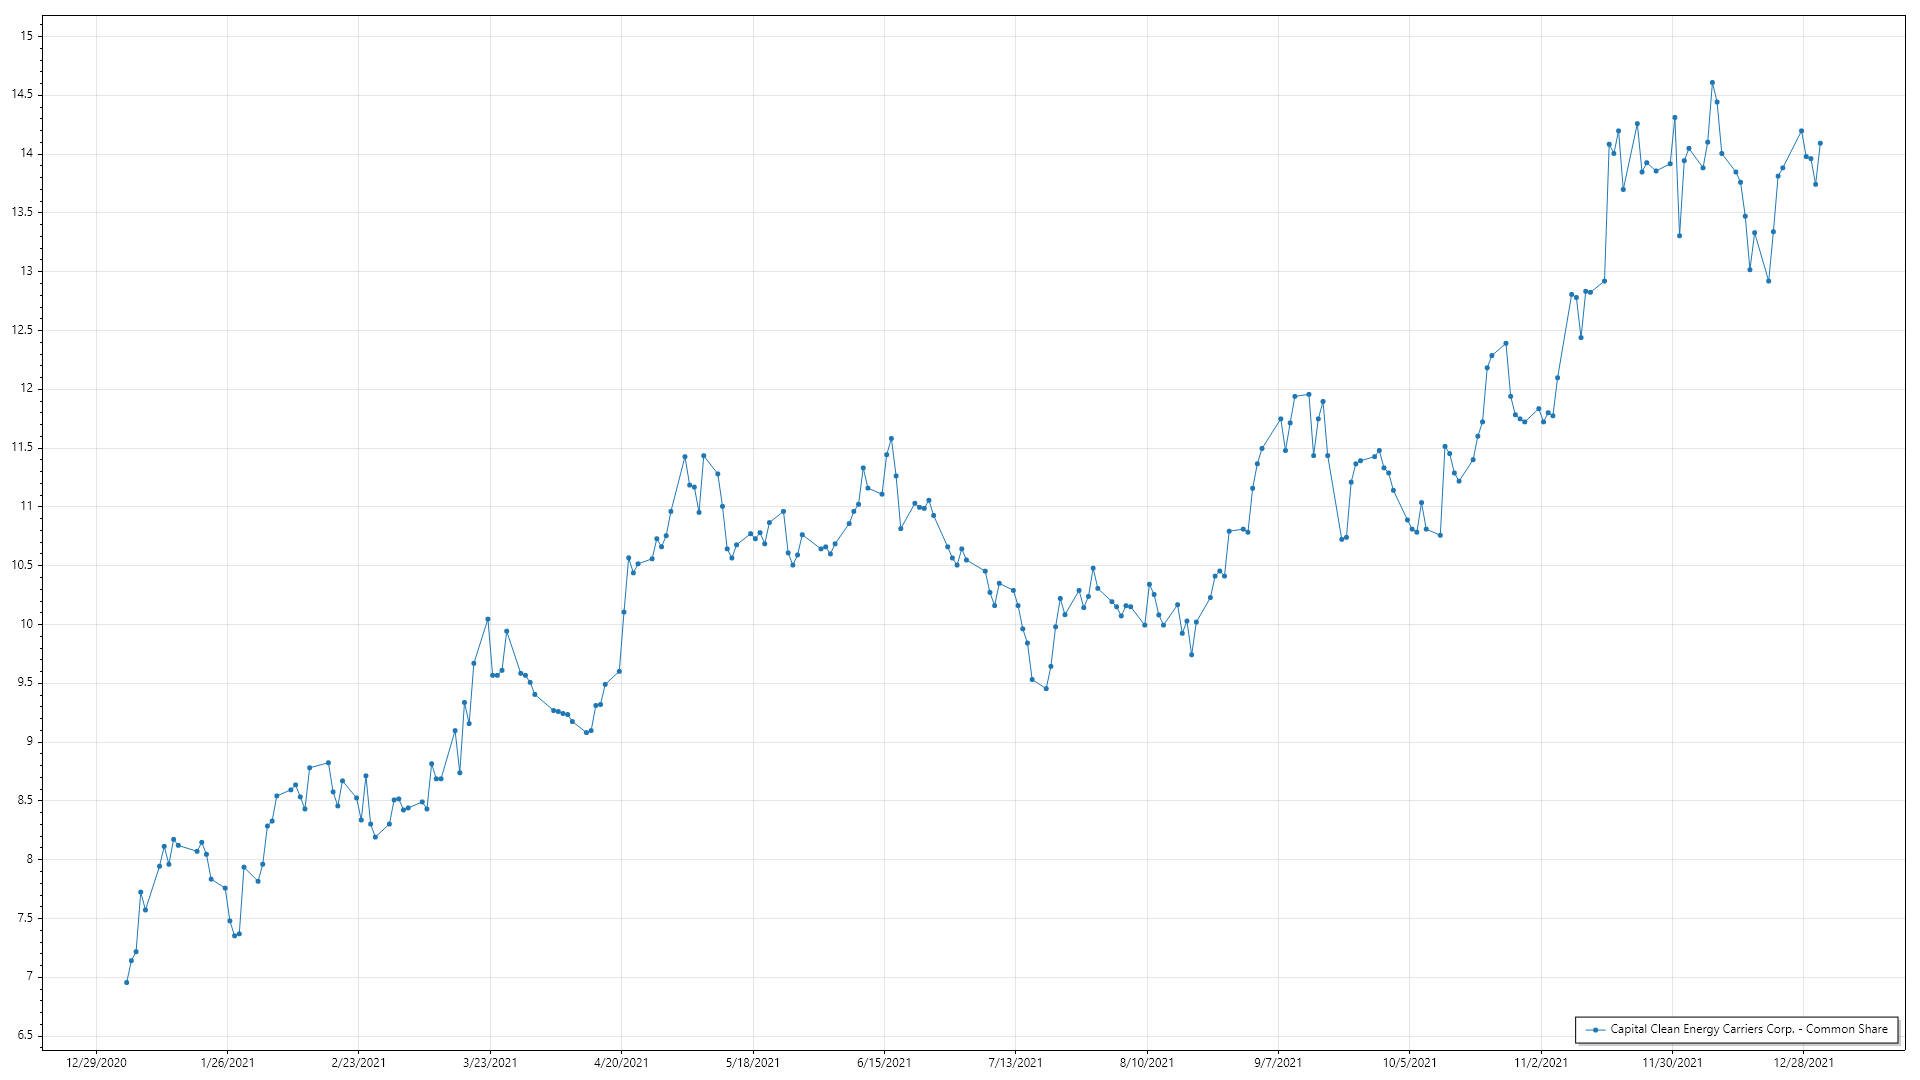Viewport: 1920px width, 1080px height.
Task: Click the 11/2/2021 x-axis date label
Action: 1541,1062
